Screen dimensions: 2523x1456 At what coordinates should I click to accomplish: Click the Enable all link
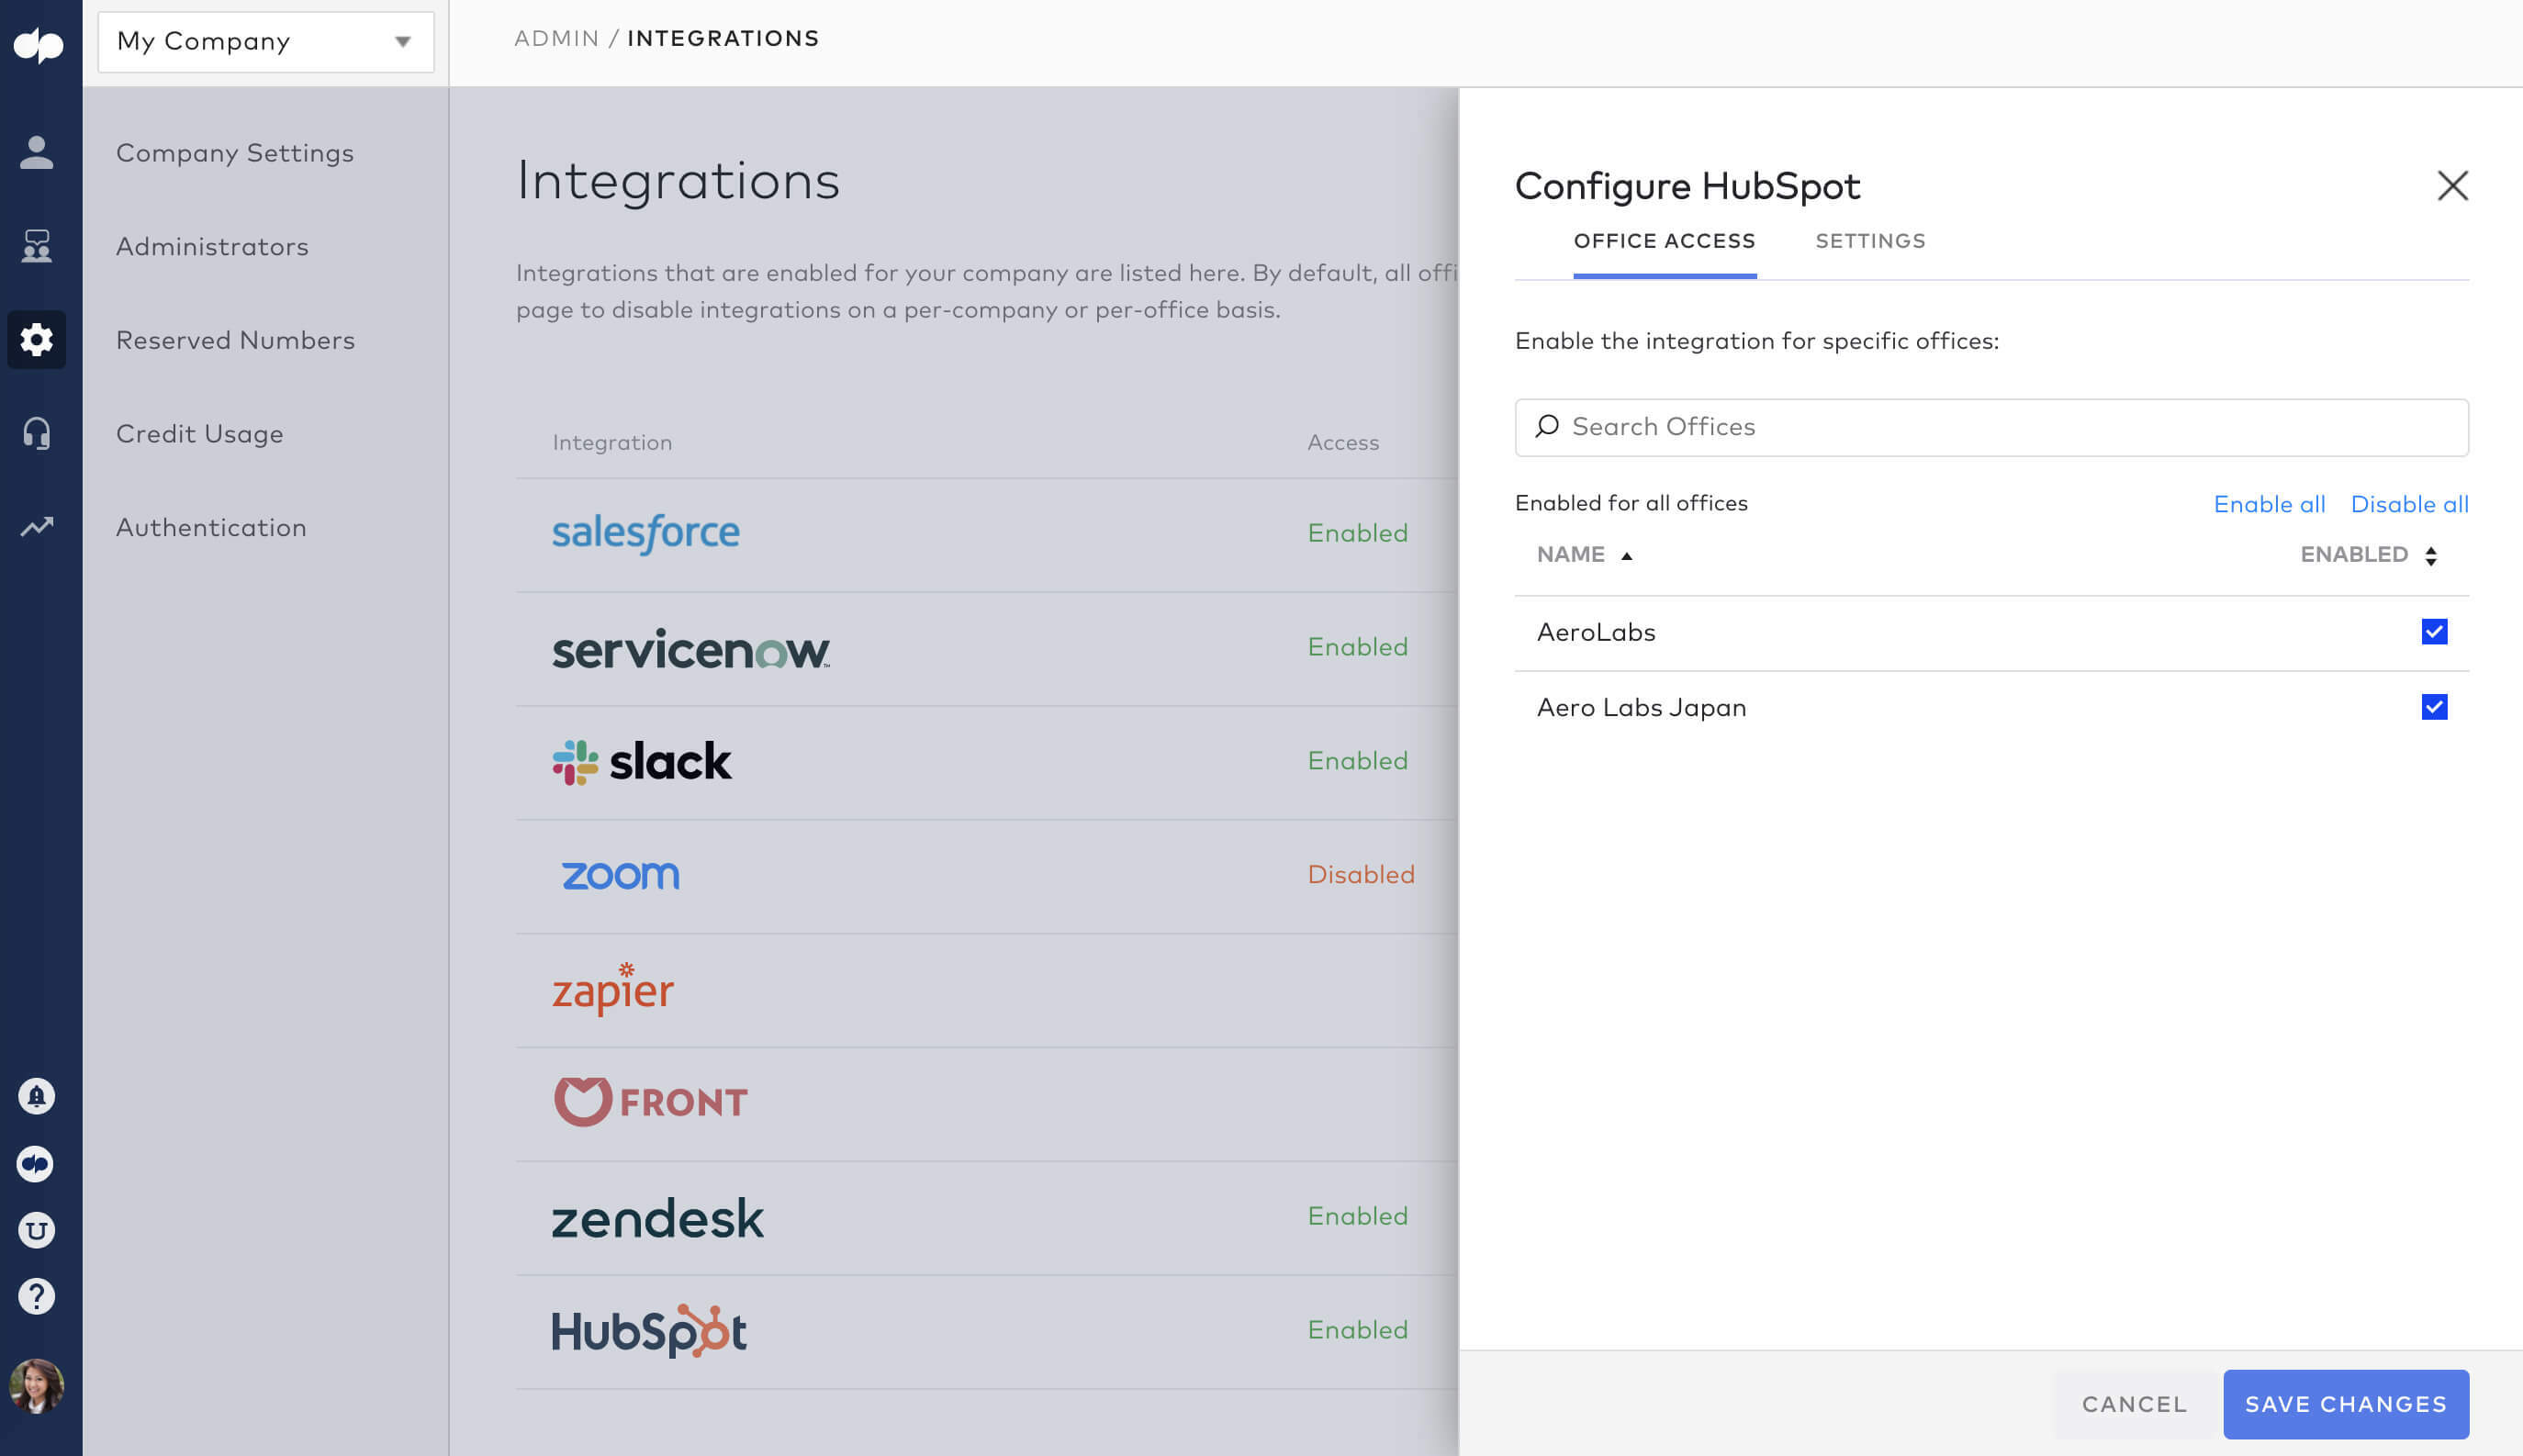[2269, 504]
